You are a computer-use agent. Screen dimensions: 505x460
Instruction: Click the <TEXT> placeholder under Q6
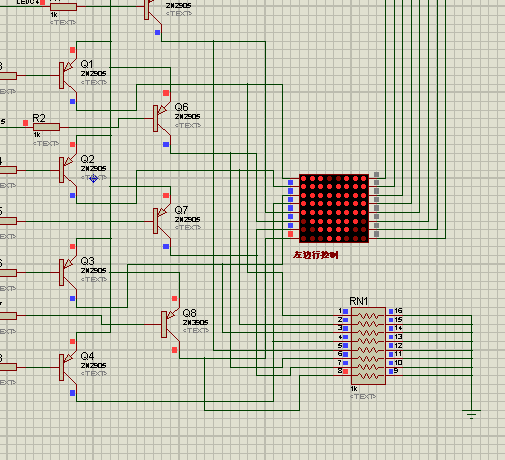(x=188, y=125)
